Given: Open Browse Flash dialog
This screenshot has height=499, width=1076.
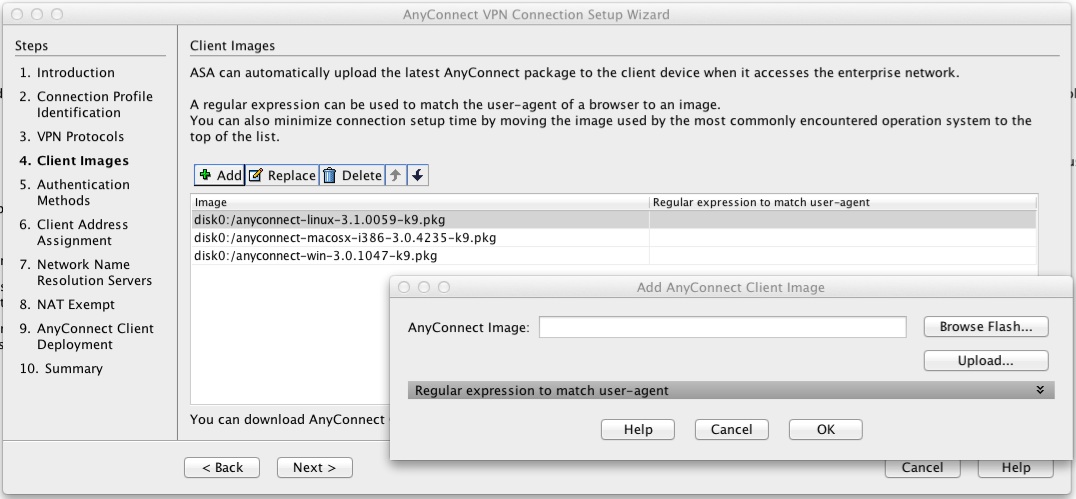Looking at the screenshot, I should 985,327.
